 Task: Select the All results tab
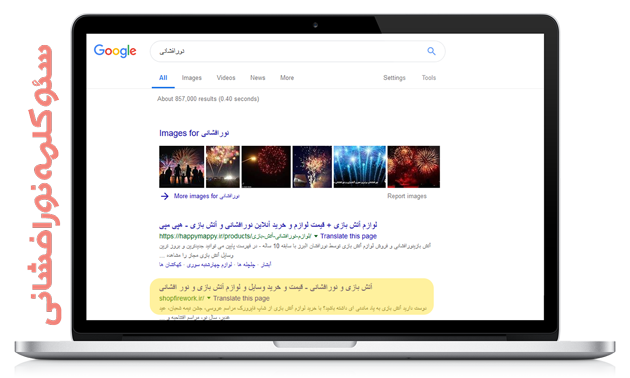point(163,78)
